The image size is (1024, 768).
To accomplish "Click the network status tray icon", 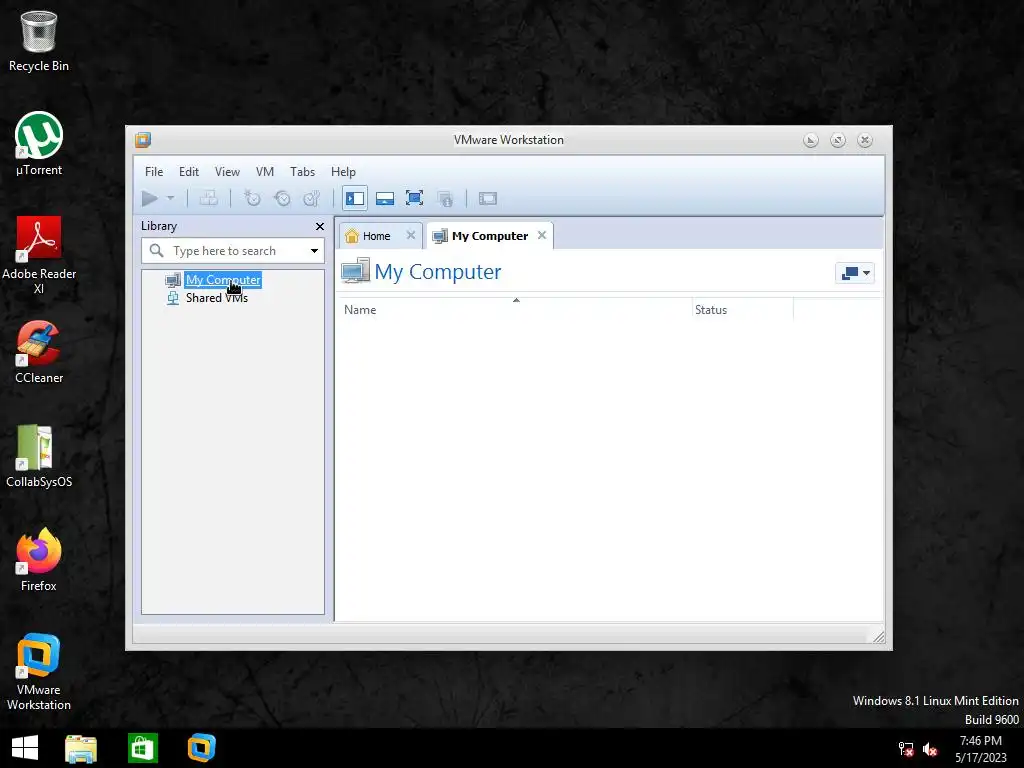I will point(906,749).
